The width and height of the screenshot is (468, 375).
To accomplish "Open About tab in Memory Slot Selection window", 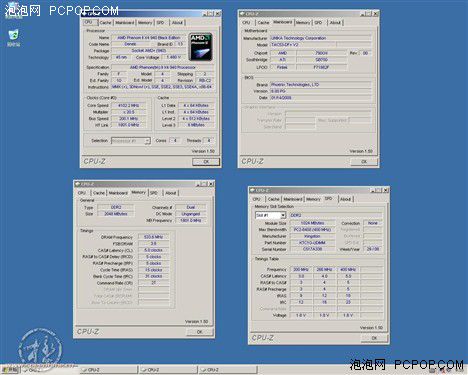I will 346,199.
